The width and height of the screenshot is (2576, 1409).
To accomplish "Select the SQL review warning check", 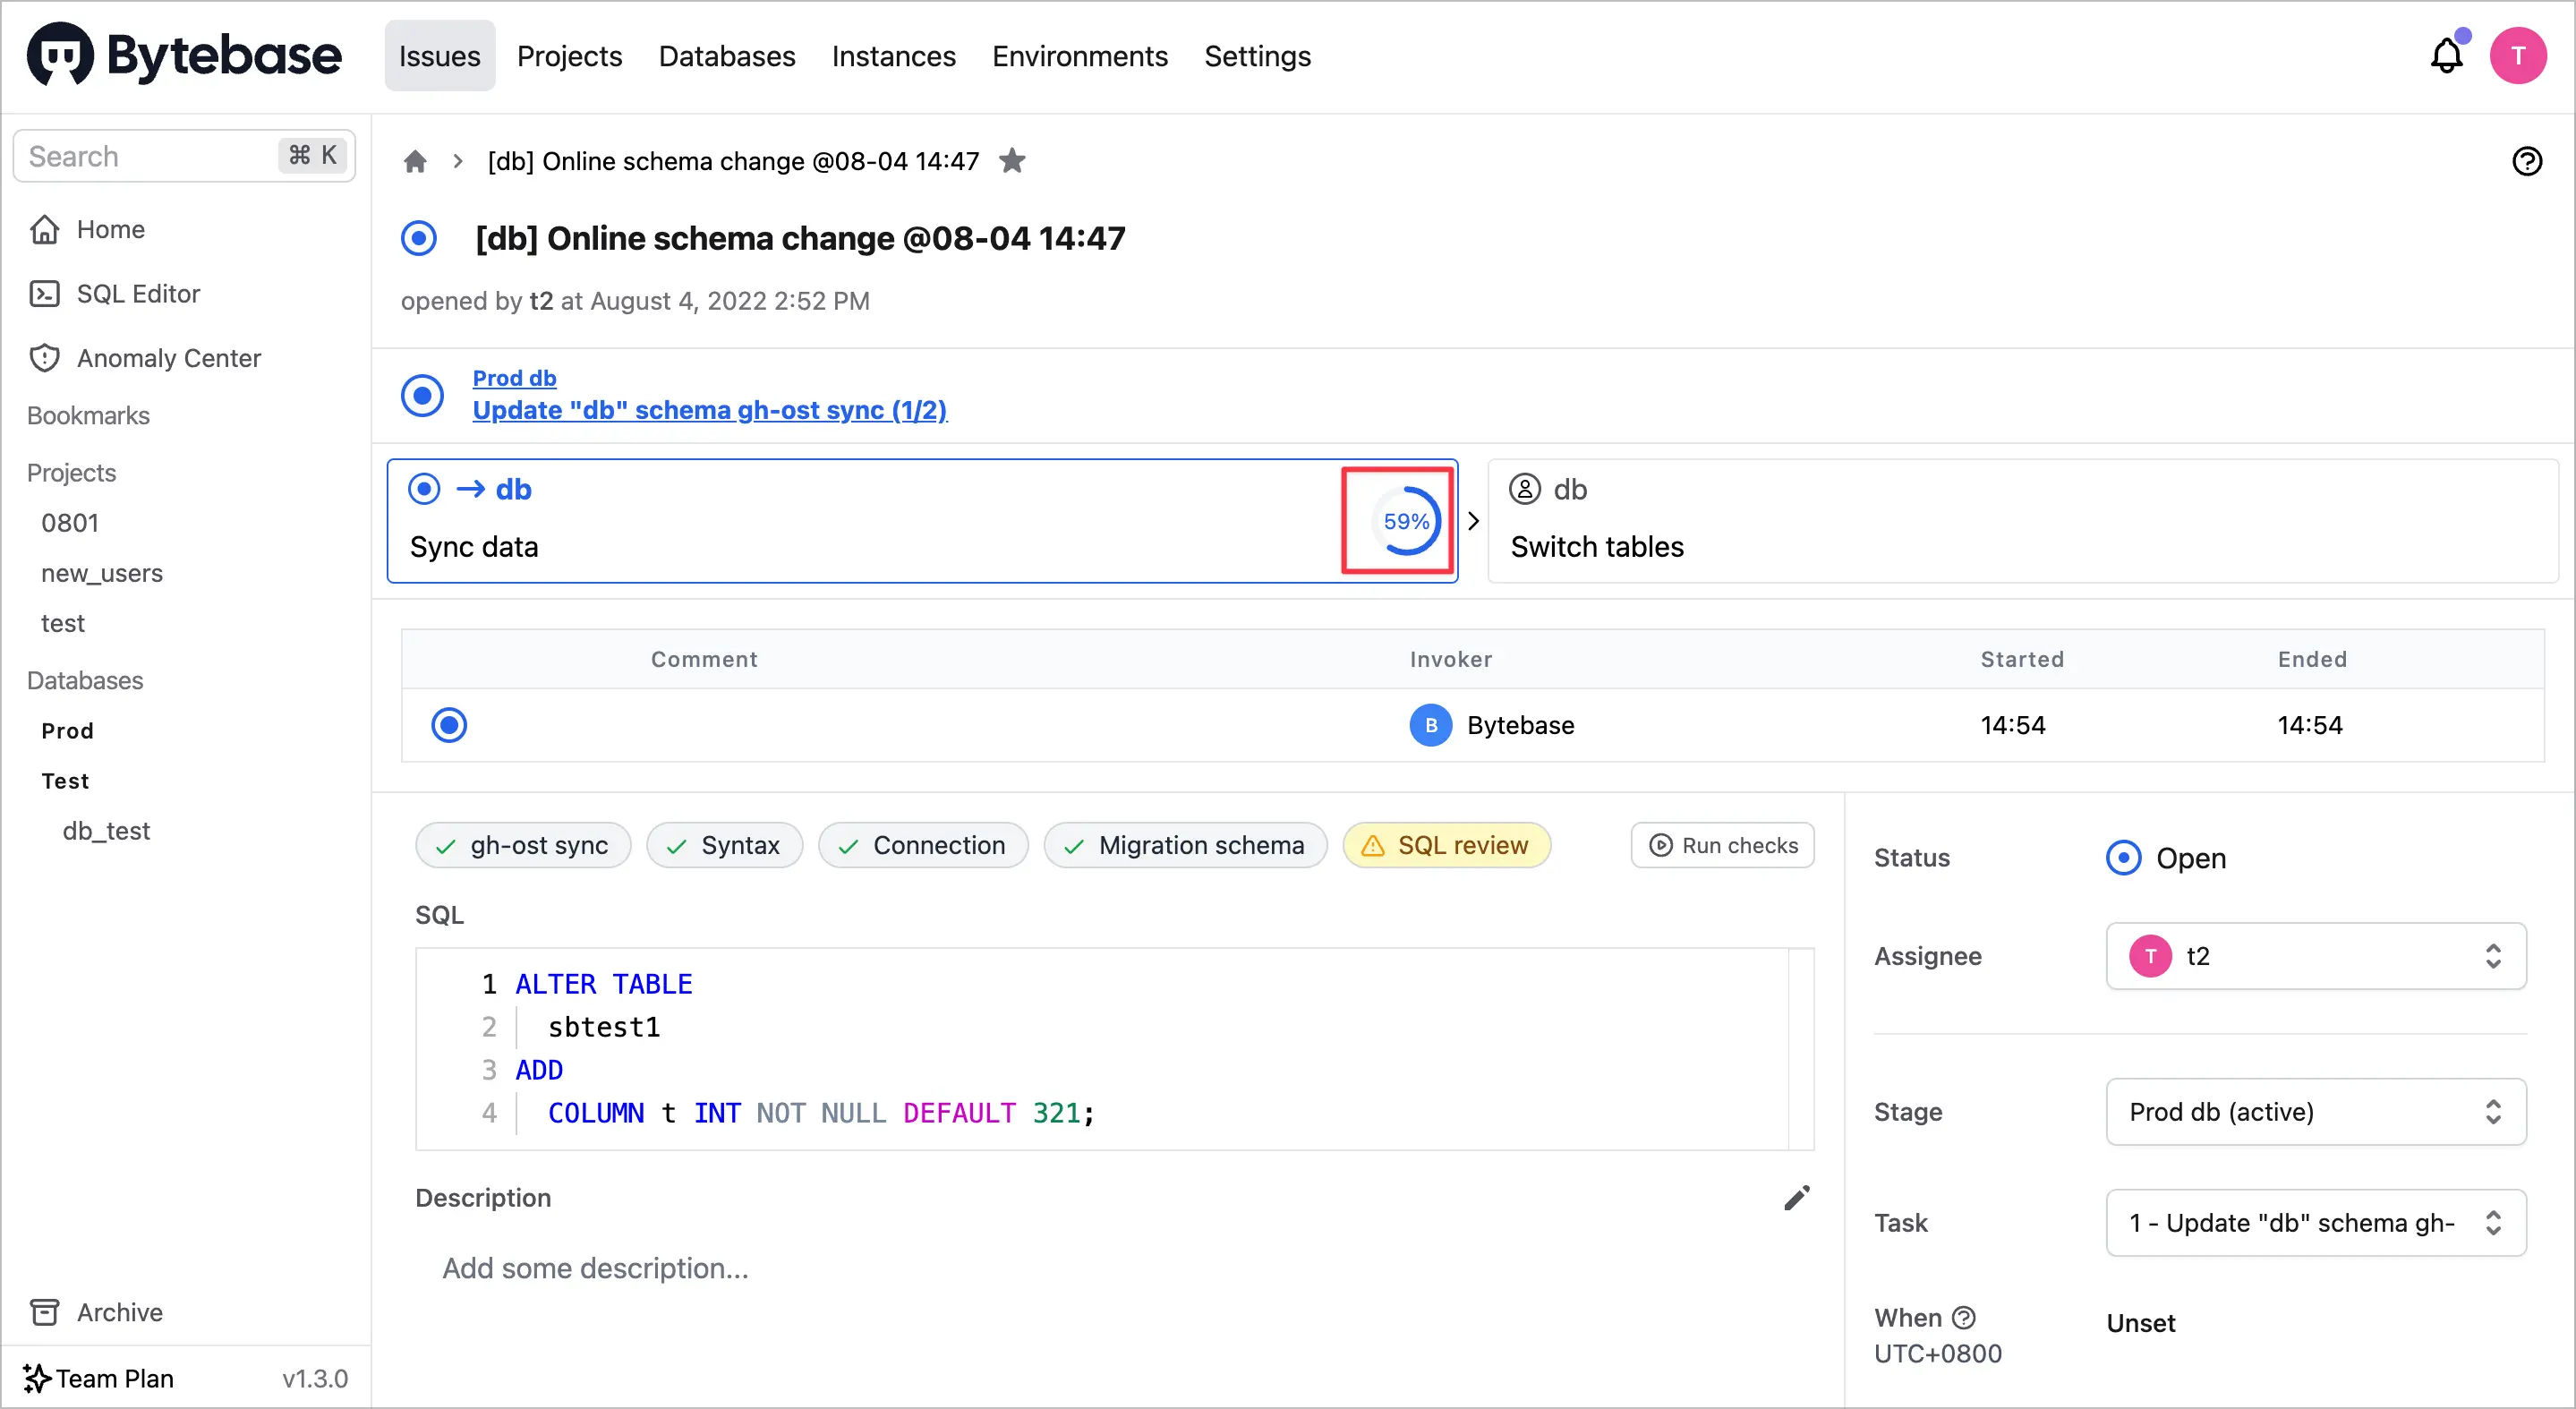I will click(x=1446, y=845).
